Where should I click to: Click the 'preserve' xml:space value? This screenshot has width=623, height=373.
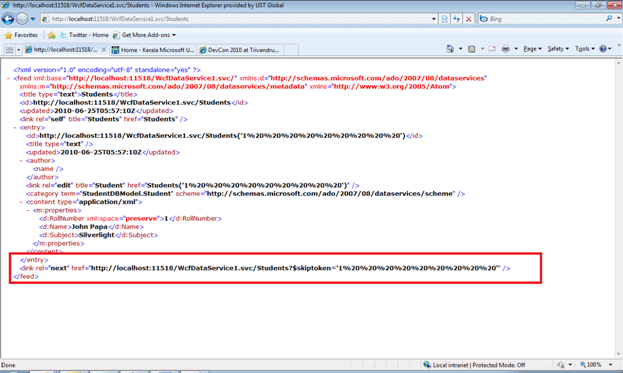[x=141, y=218]
